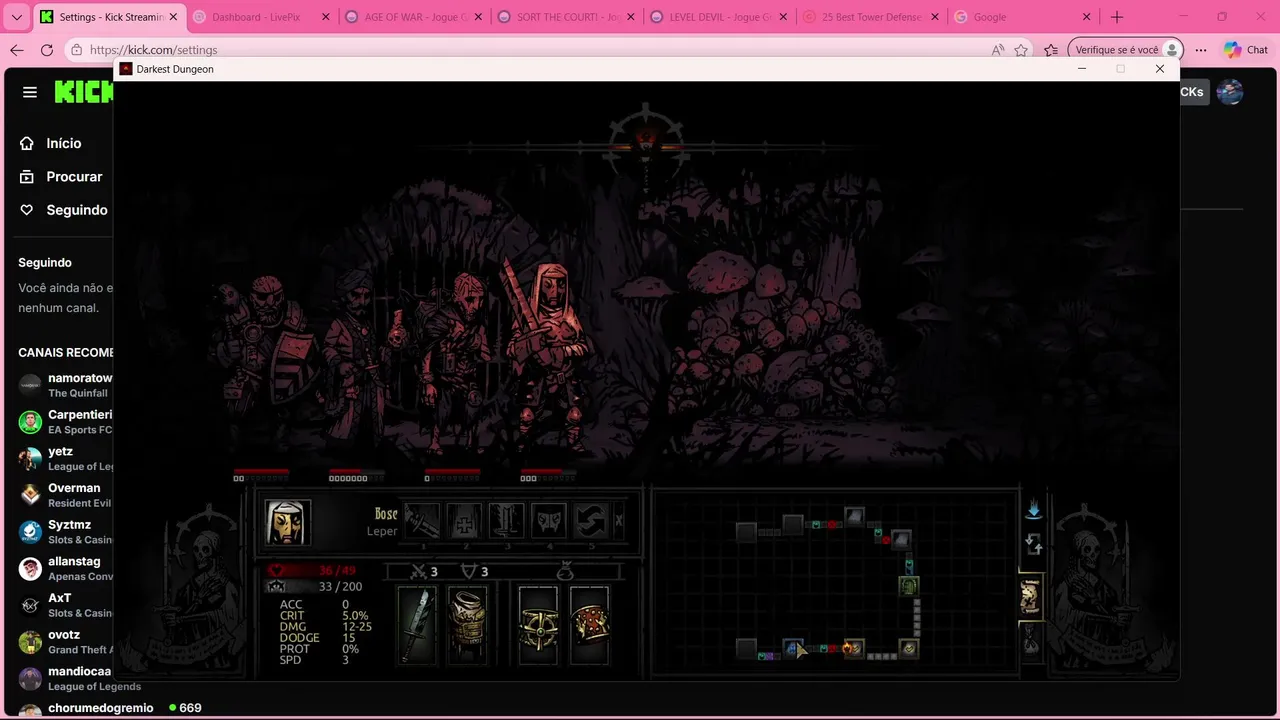Click the browser back arrow
The image size is (1280, 720).
(x=17, y=50)
